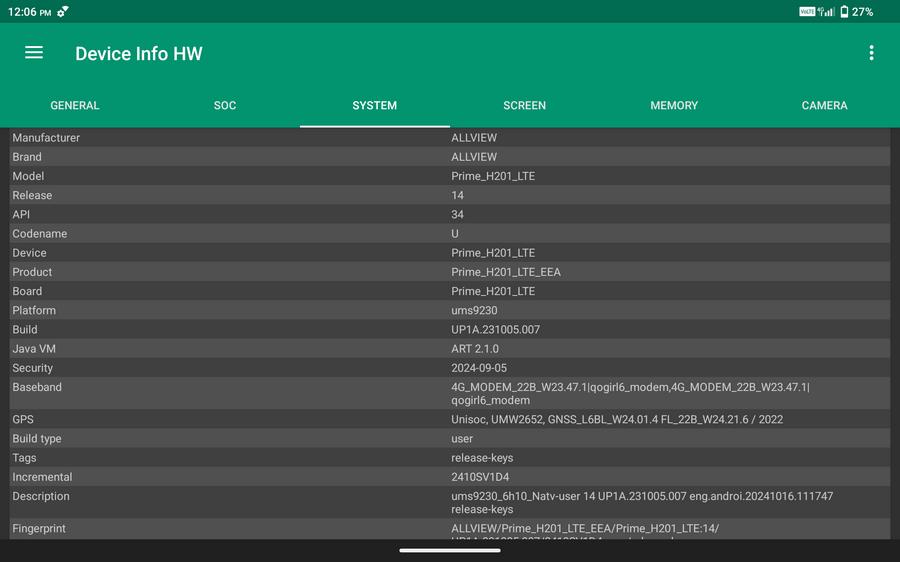The image size is (900, 562).
Task: Tap the GPS value Unisoc UMW2652
Action: click(617, 420)
